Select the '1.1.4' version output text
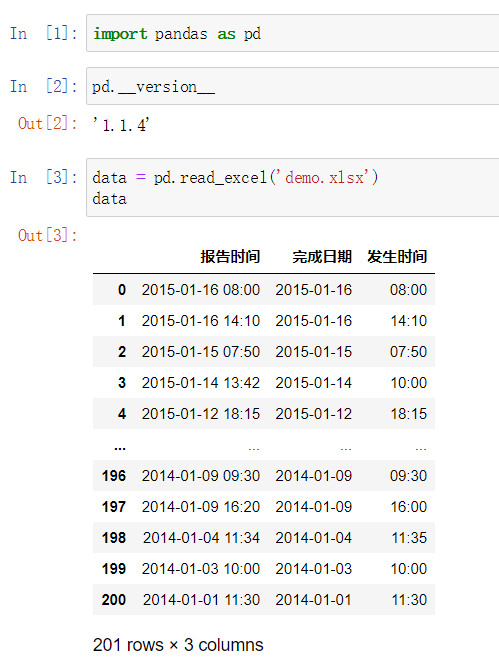The width and height of the screenshot is (499, 665). [121, 125]
